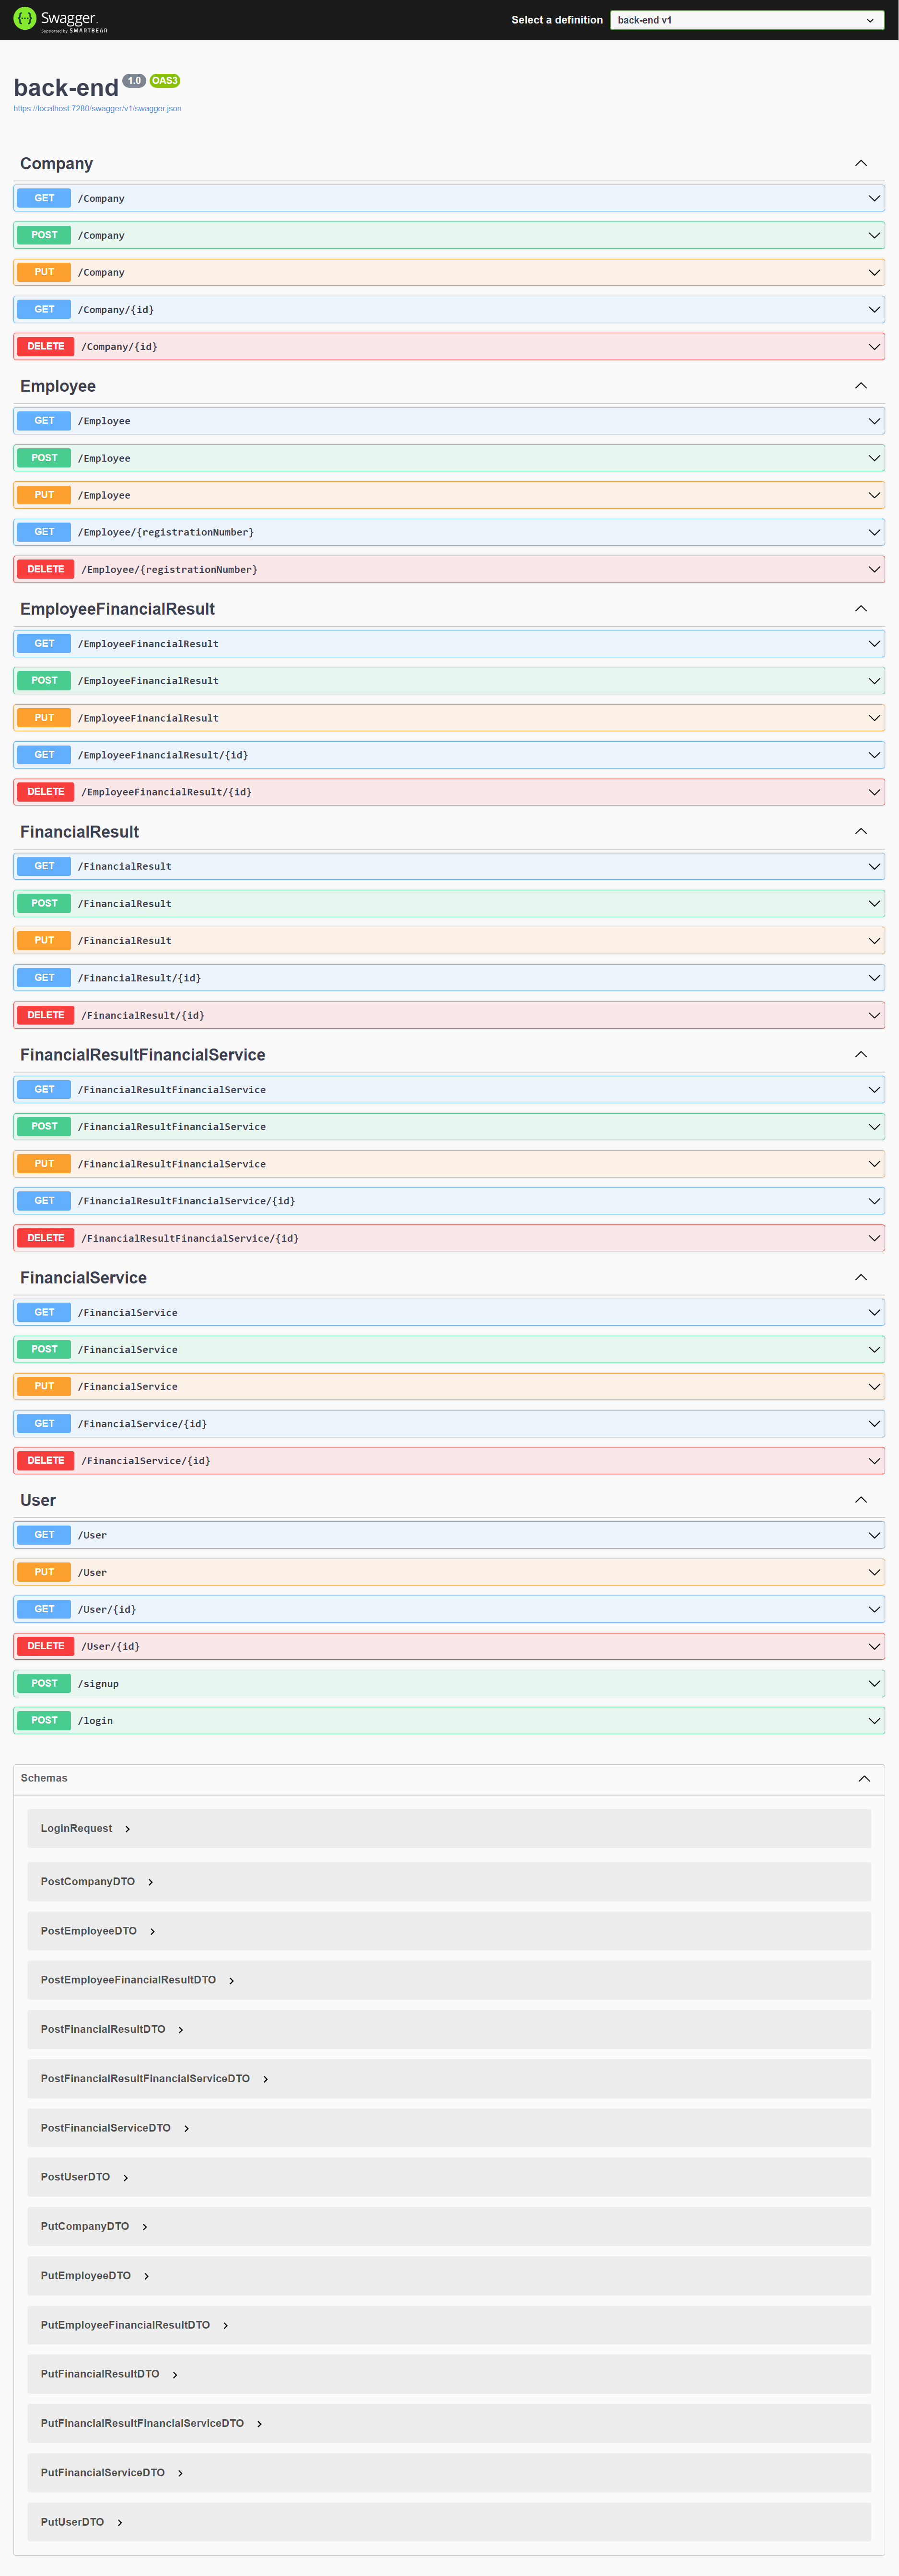The height and width of the screenshot is (2576, 899).
Task: Click chevron on POST /FinancialResult row
Action: 874,904
